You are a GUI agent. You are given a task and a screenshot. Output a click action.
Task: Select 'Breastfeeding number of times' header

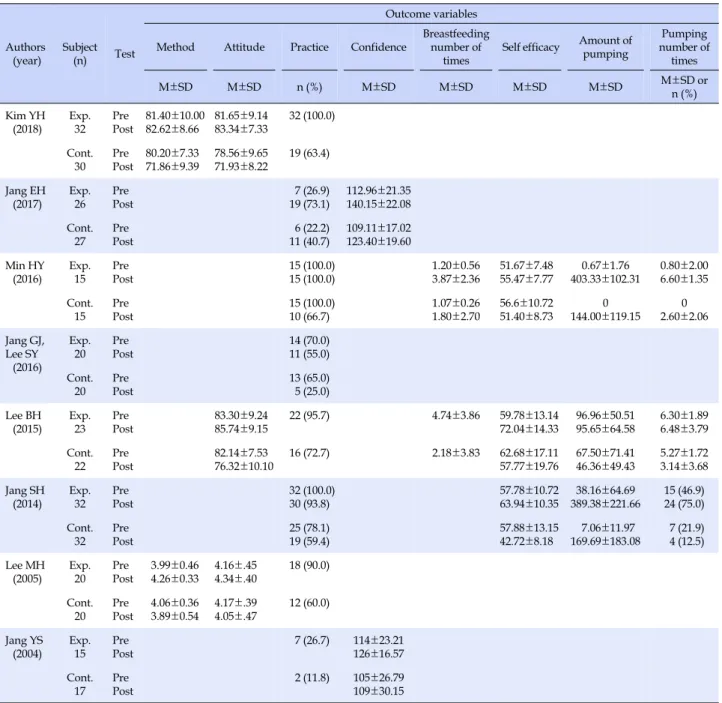(x=456, y=47)
